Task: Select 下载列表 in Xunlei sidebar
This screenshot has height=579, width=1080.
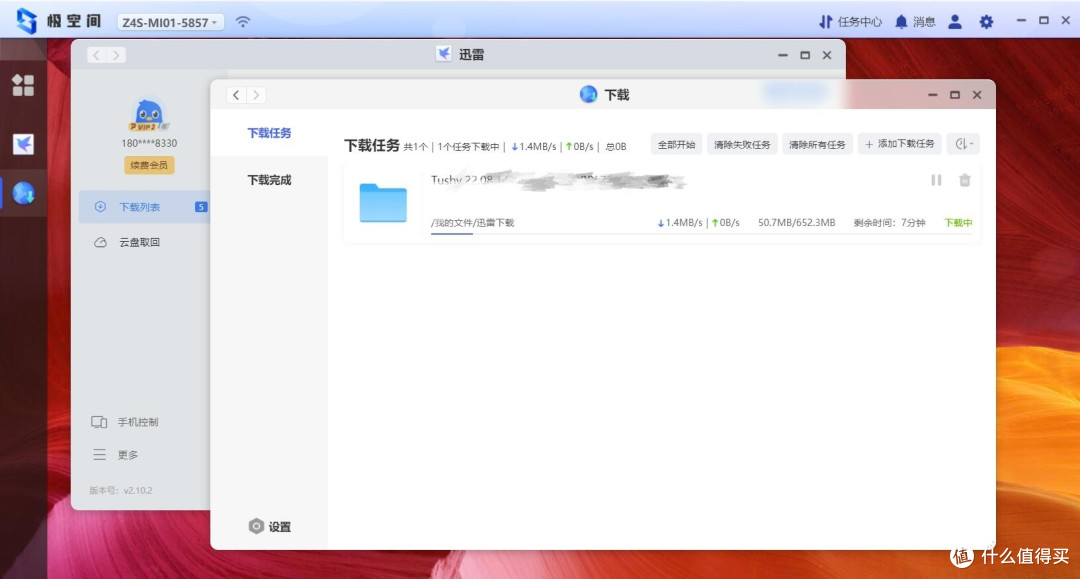Action: click(x=143, y=207)
